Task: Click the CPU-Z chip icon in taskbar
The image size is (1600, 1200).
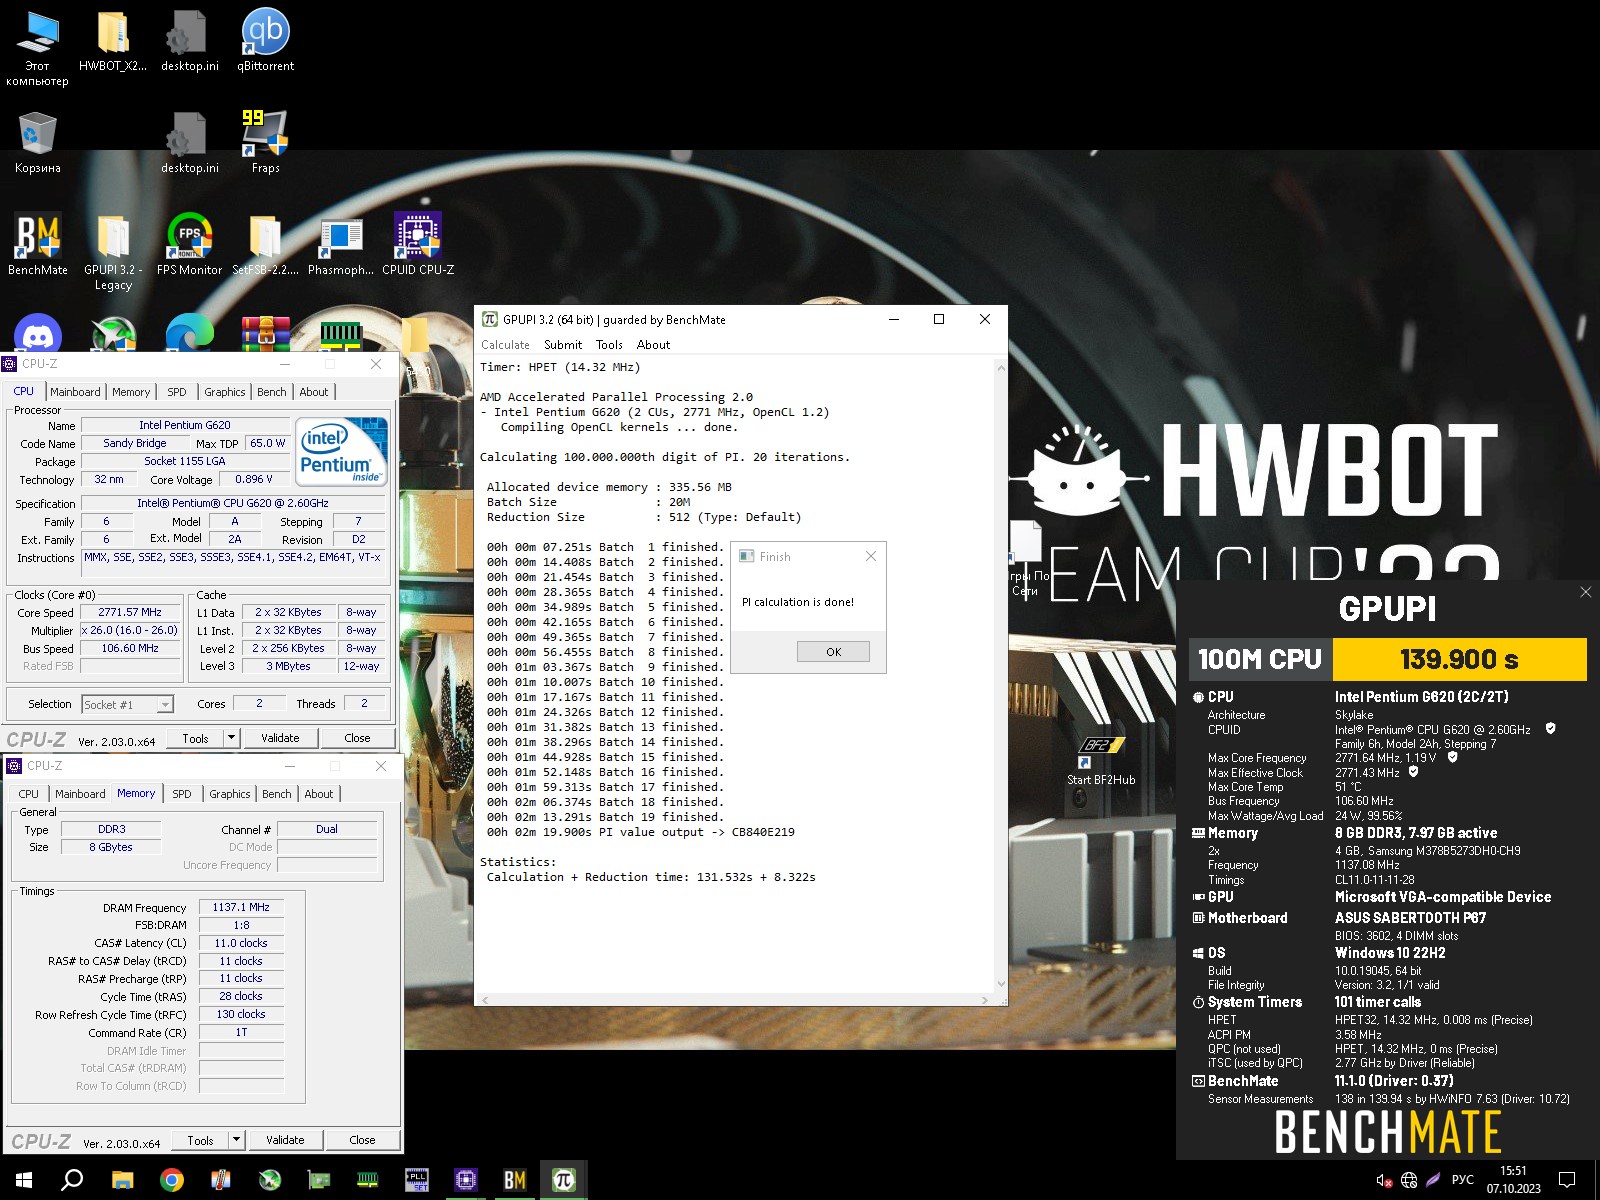Action: (x=466, y=1180)
